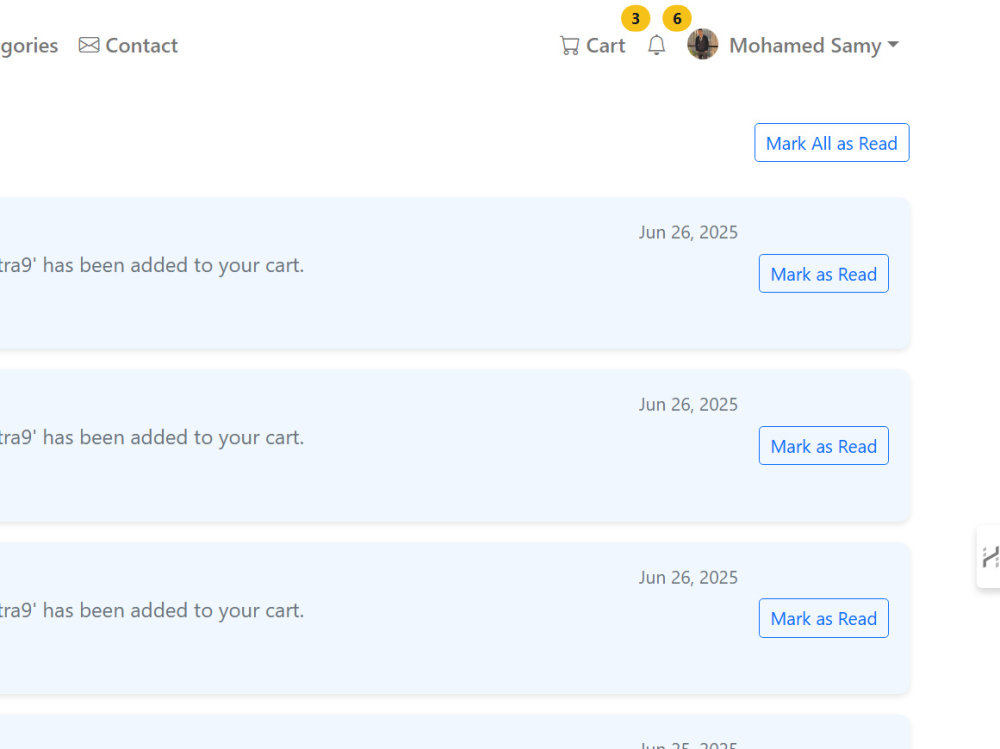This screenshot has height=749, width=1000.
Task: Click second notification's Jun 26, 2025 date
Action: pyautogui.click(x=688, y=404)
